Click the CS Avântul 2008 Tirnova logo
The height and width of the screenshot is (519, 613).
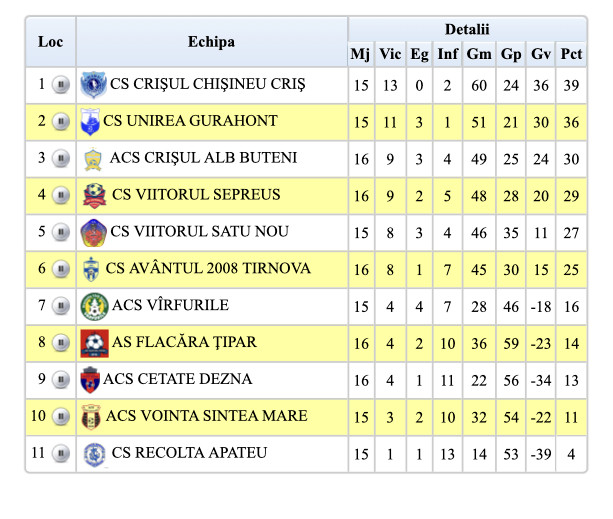pyautogui.click(x=91, y=269)
